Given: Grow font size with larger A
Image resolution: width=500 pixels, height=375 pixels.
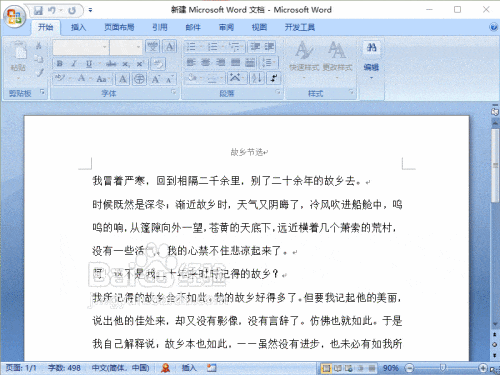Looking at the screenshot, I should point(155,79).
